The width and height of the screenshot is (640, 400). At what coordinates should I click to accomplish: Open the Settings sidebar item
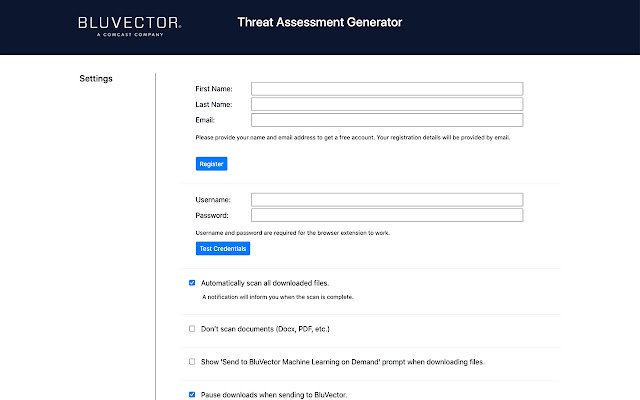tap(96, 78)
